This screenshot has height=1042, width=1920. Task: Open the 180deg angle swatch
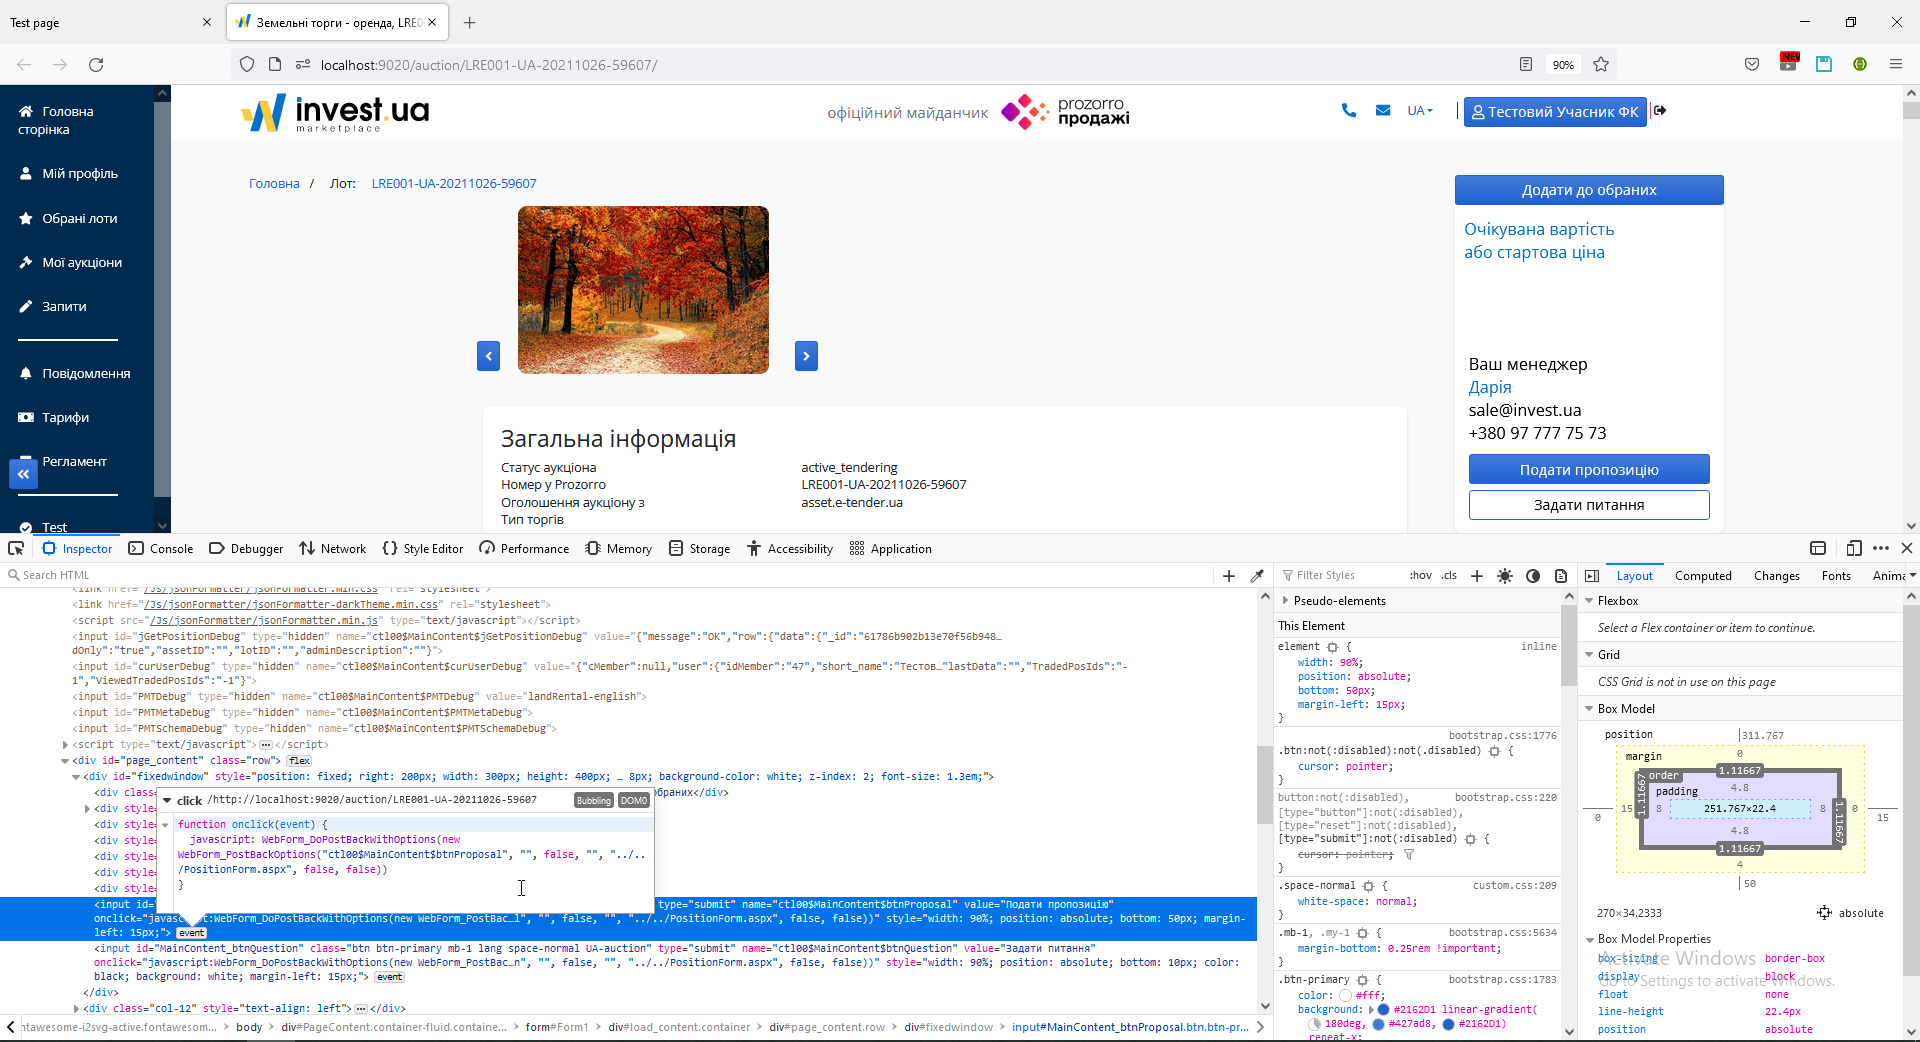pos(1315,1024)
